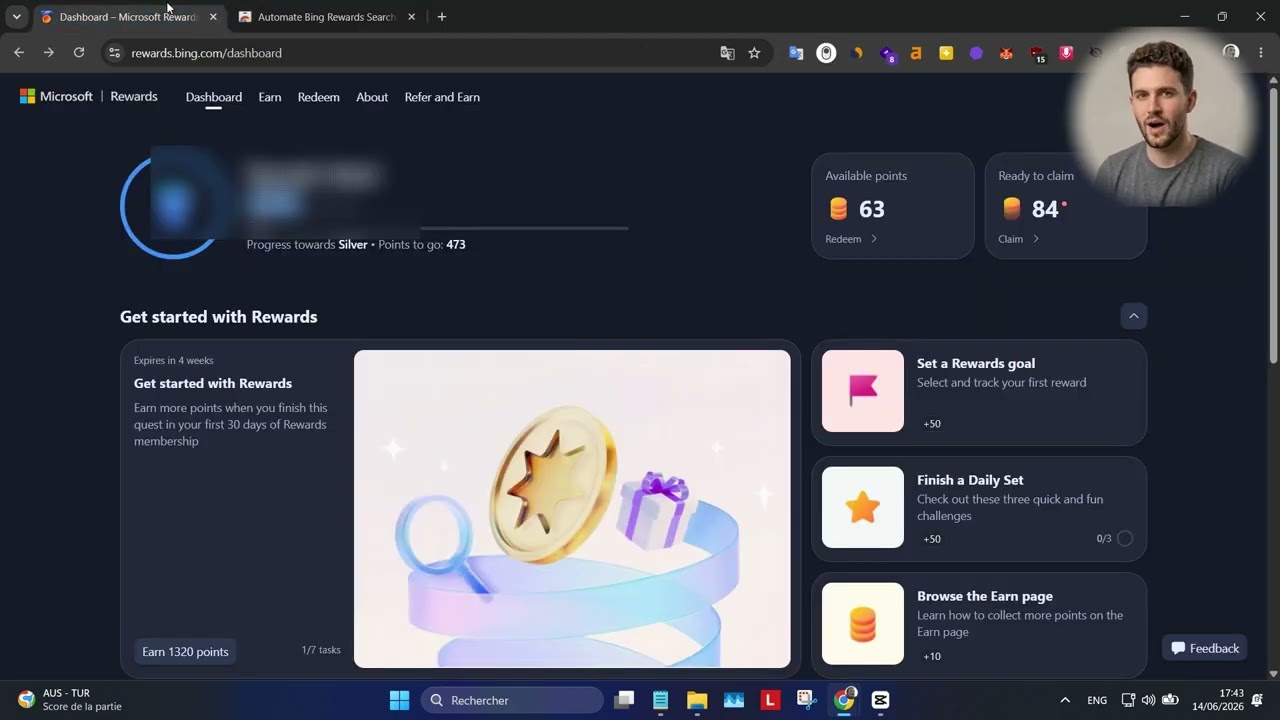Click the orange star thumbnail
This screenshot has width=1280, height=720.
point(863,507)
